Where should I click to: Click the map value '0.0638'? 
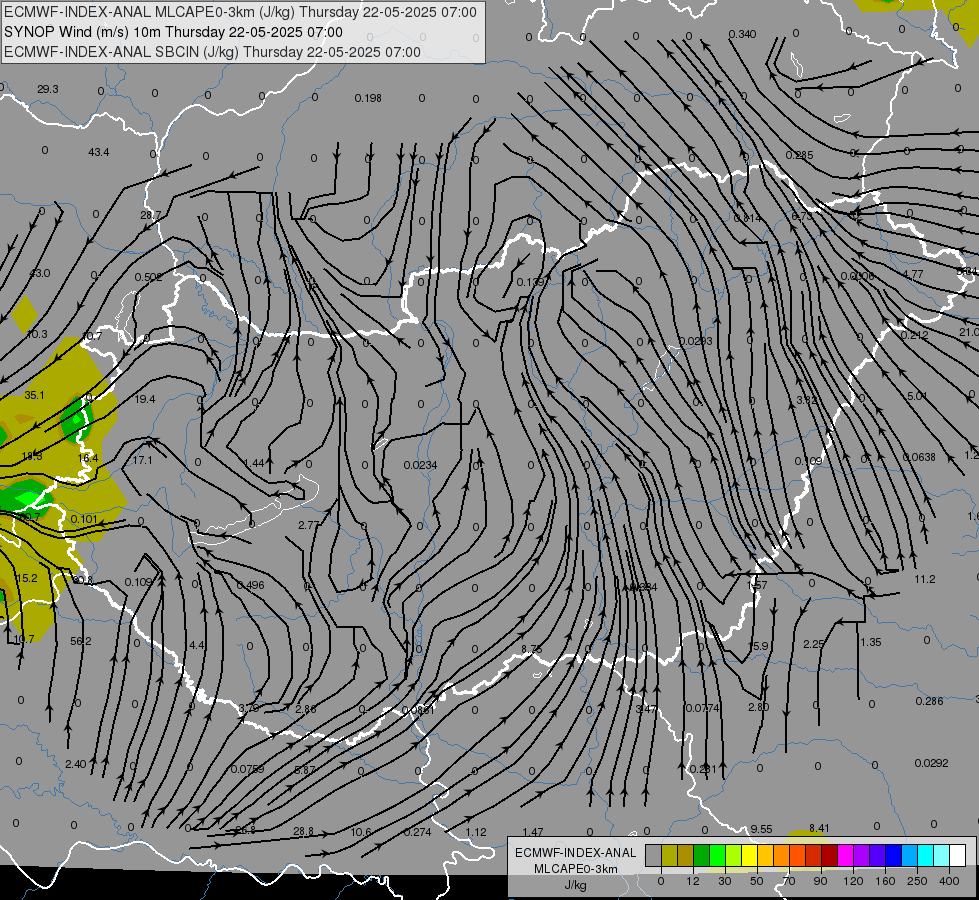pos(919,457)
